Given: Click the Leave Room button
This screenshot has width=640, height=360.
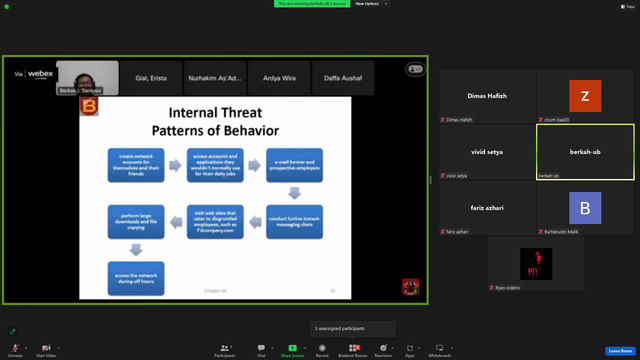Looking at the screenshot, I should click(x=620, y=351).
